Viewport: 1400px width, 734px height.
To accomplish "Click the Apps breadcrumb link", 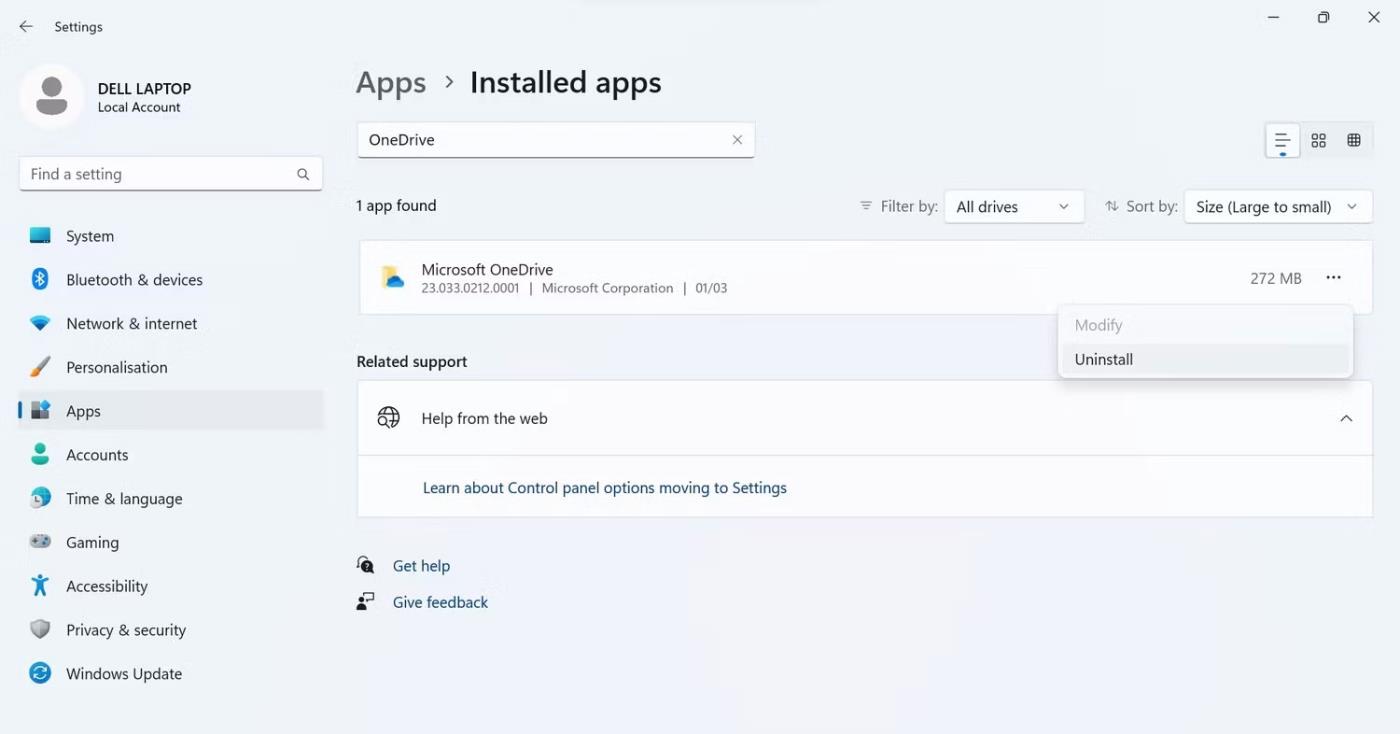I will [x=391, y=83].
